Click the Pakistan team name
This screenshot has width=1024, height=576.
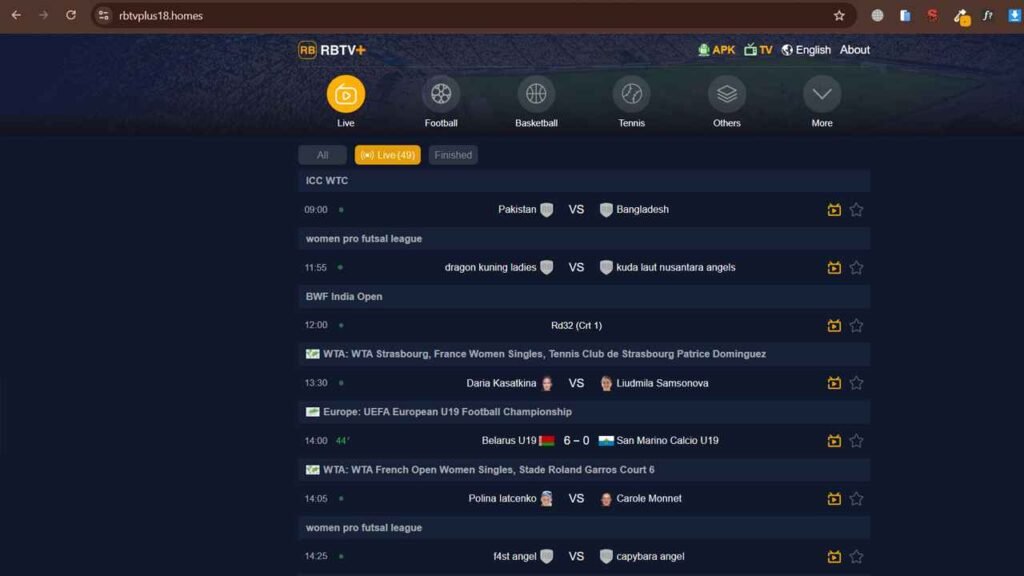tap(517, 210)
